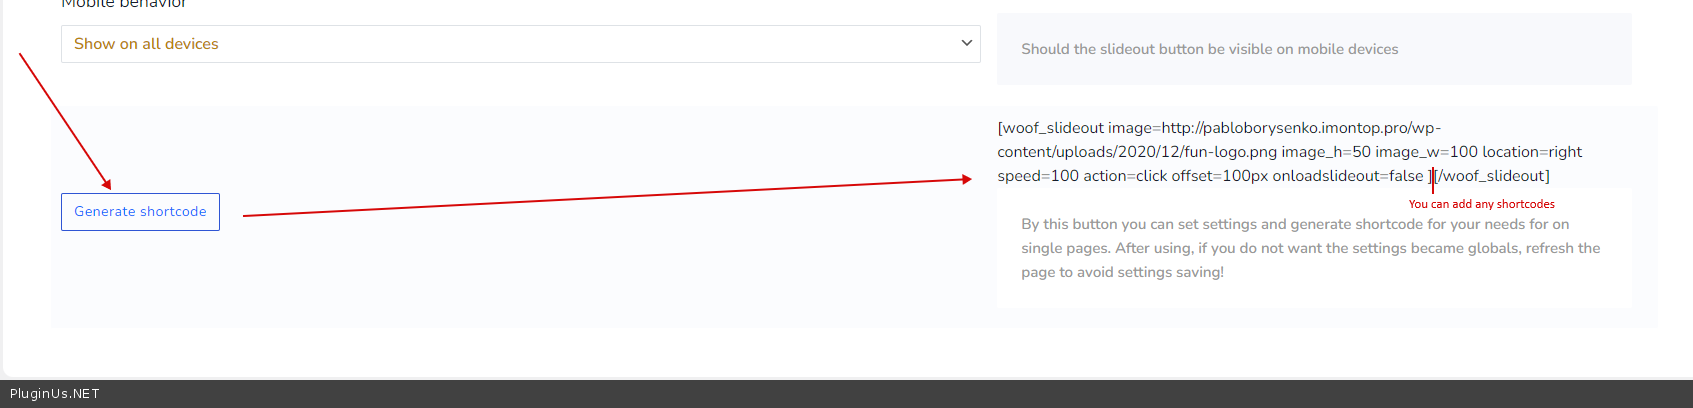Screen dimensions: 1693x408
Task: Click the red vertical marker inside the shortcode
Action: (1432, 180)
